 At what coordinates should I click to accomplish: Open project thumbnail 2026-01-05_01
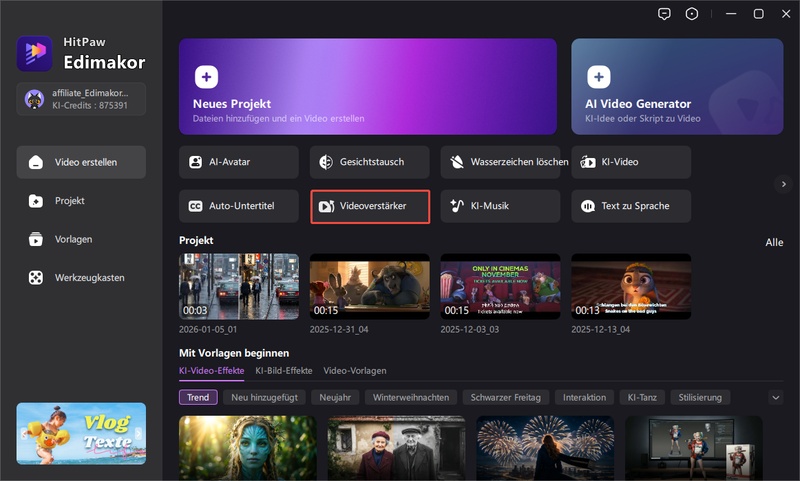pos(239,286)
